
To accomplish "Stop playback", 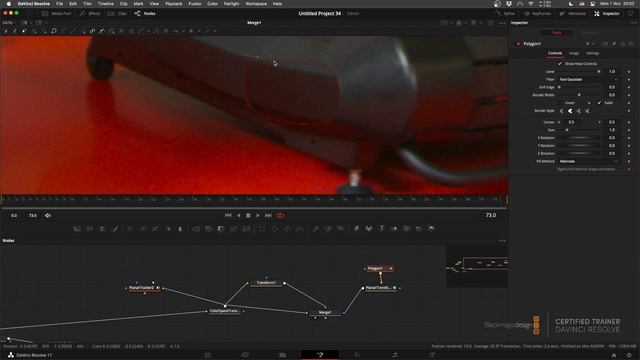I will [248, 216].
